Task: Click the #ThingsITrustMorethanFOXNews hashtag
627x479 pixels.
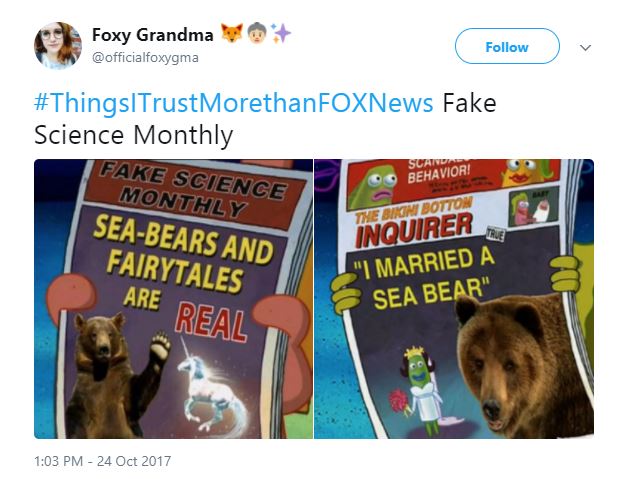Action: pyautogui.click(x=234, y=103)
